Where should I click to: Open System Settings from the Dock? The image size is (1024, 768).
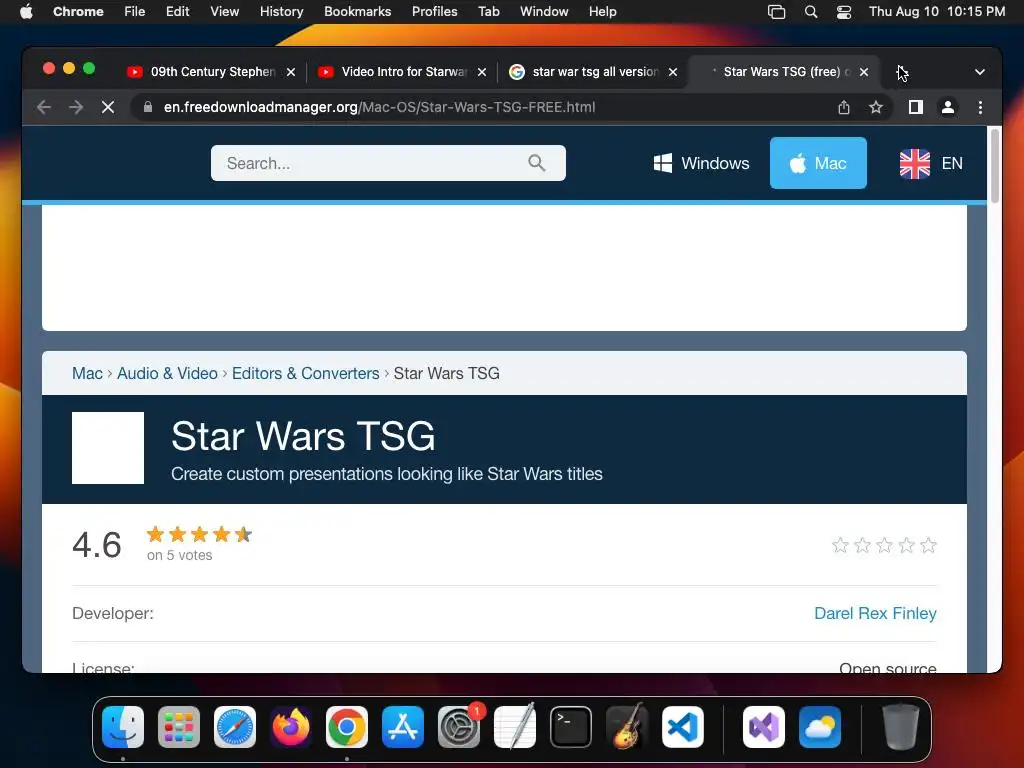coord(459,727)
